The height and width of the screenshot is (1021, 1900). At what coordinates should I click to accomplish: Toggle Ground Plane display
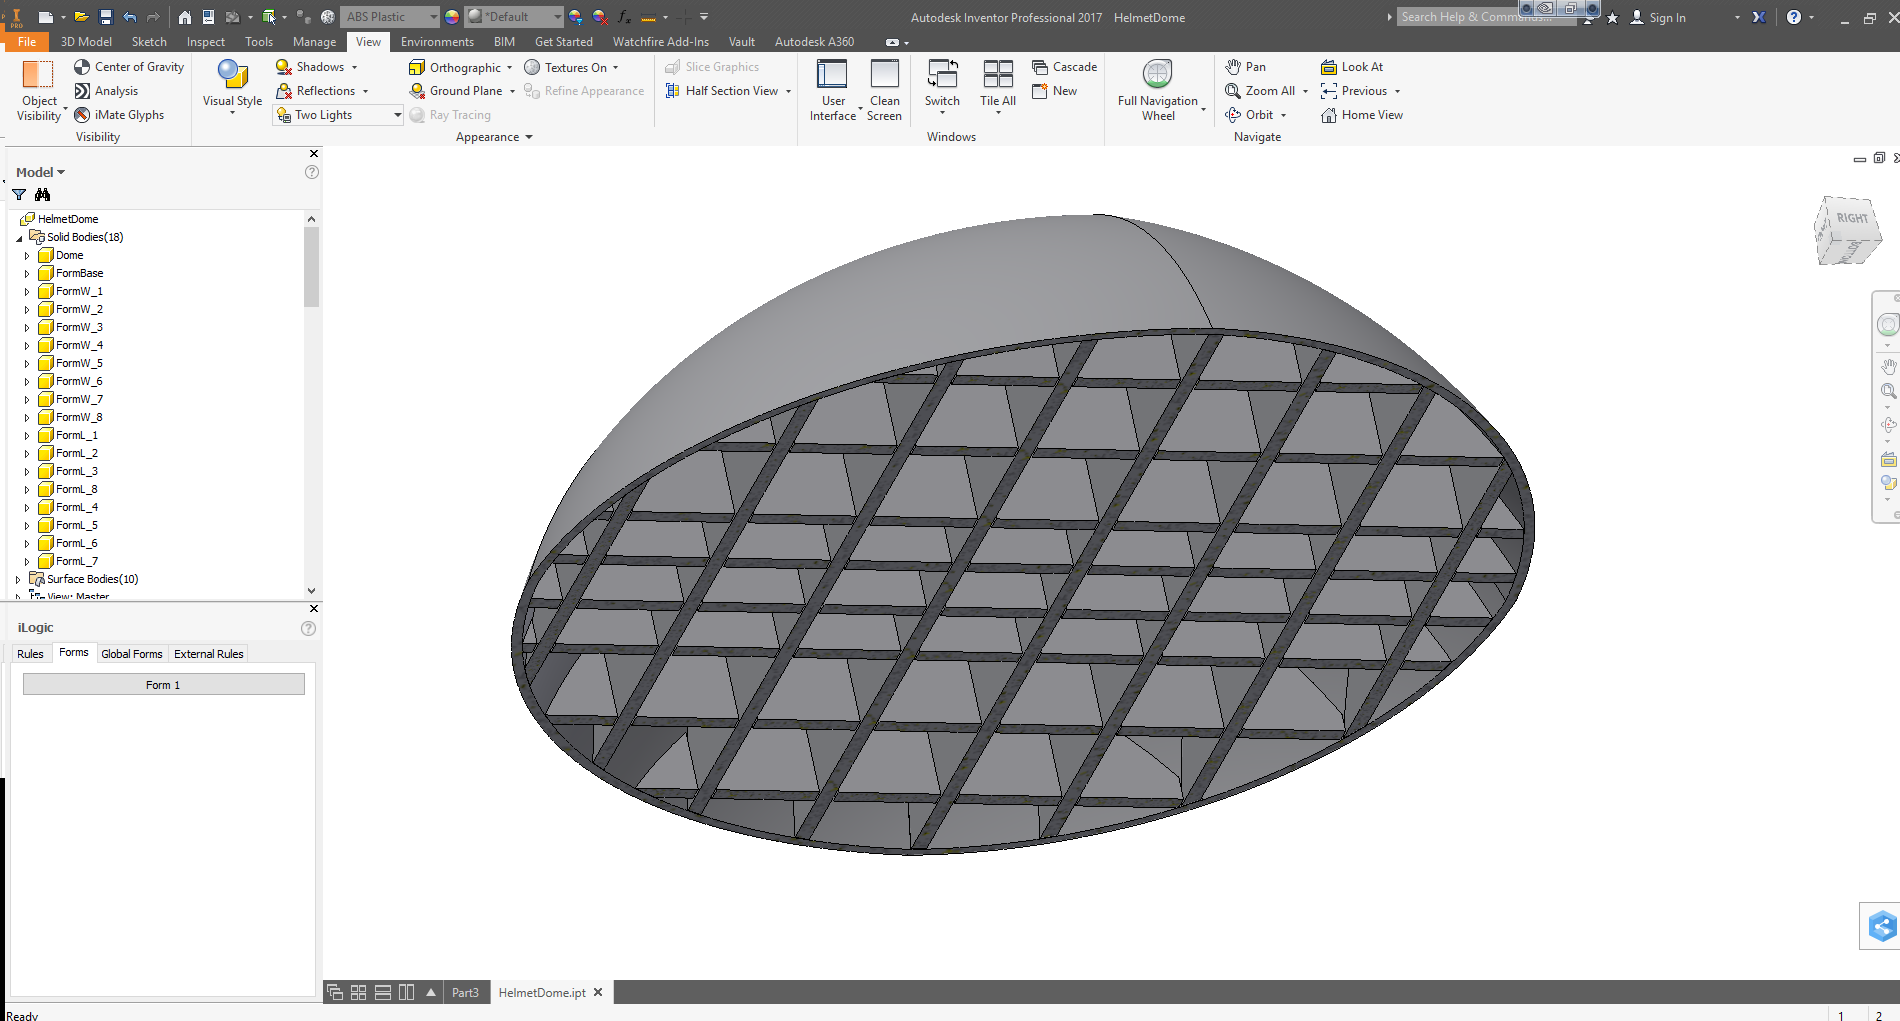[x=456, y=91]
